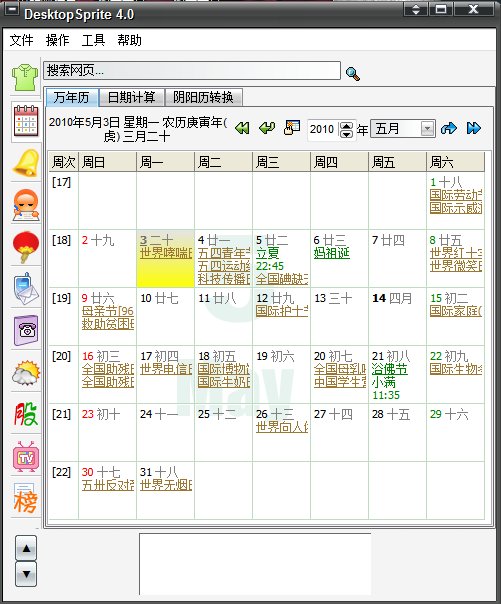
Task: Select the date cell 2 十九
Action: pos(107,259)
